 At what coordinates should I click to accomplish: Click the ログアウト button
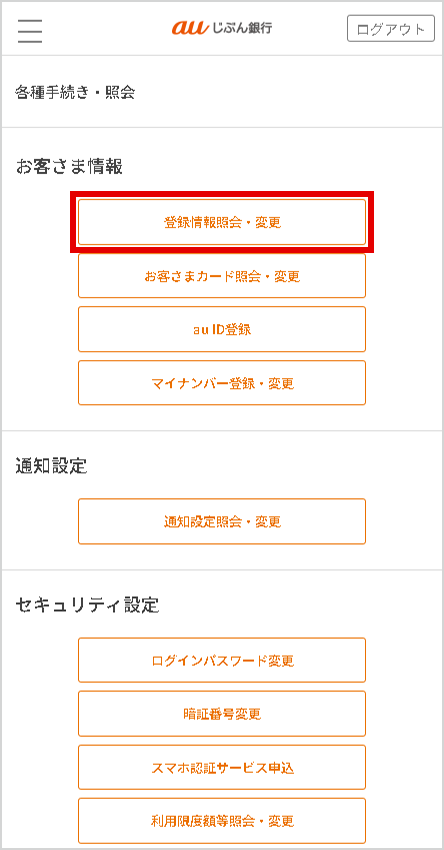391,29
